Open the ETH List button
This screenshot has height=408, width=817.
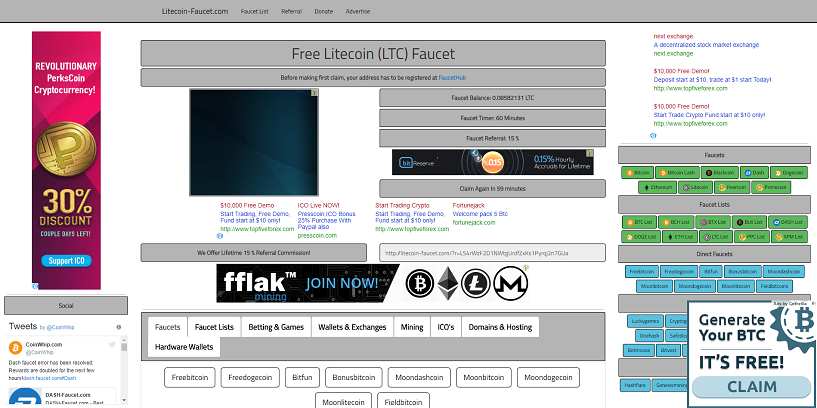[x=680, y=237]
